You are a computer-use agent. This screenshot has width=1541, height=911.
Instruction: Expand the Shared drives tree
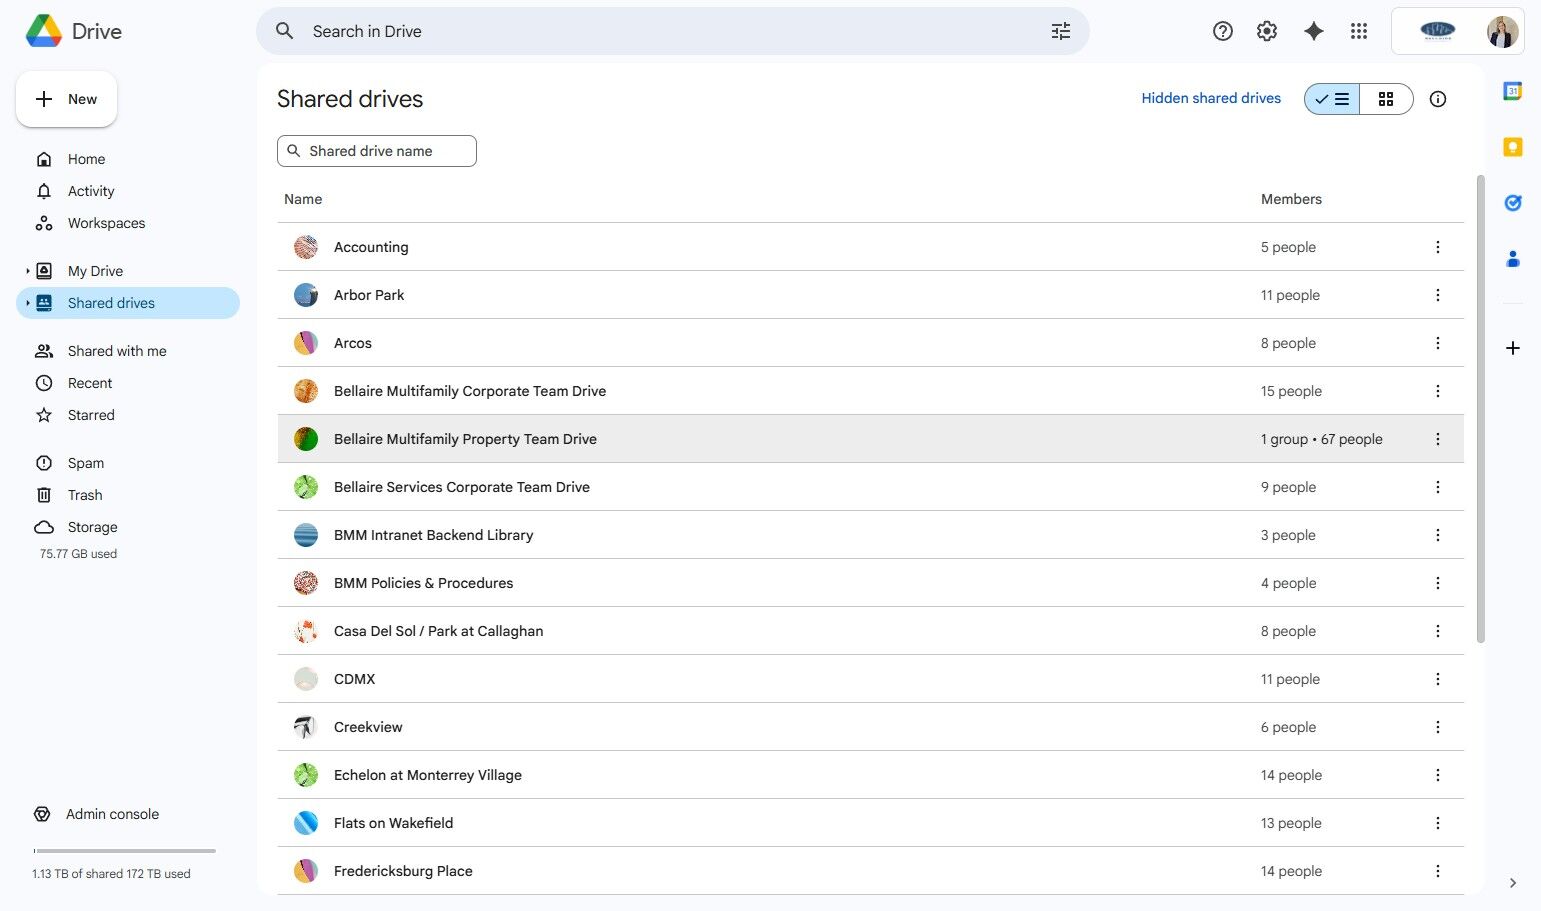28,303
